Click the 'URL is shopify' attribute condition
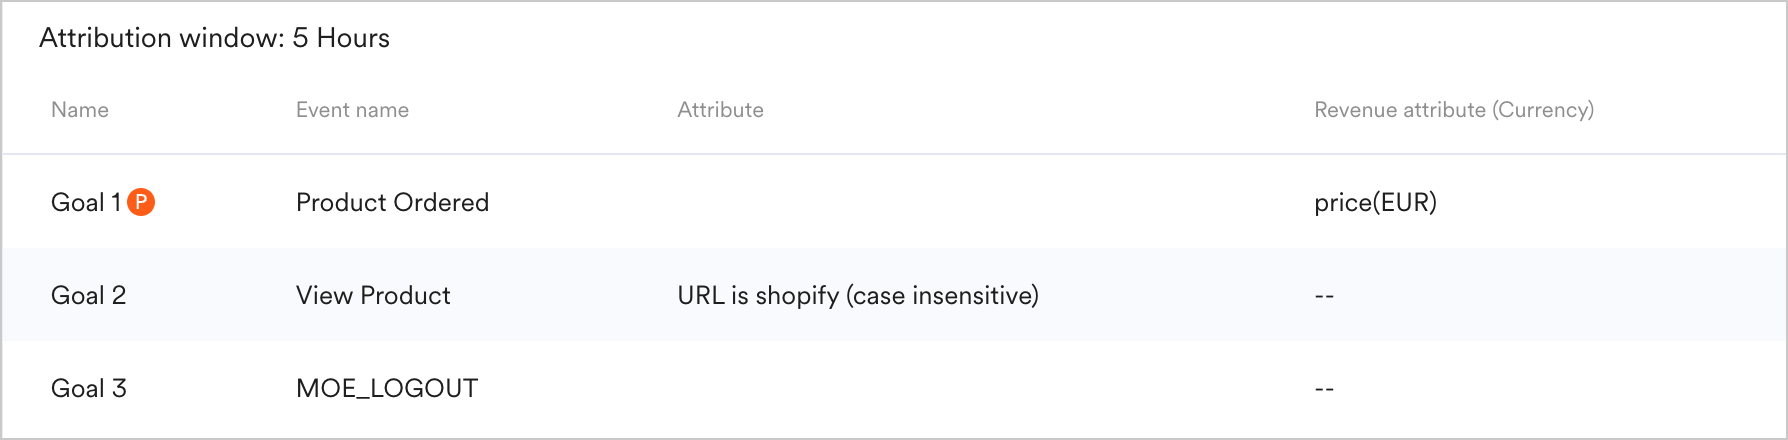 point(757,296)
